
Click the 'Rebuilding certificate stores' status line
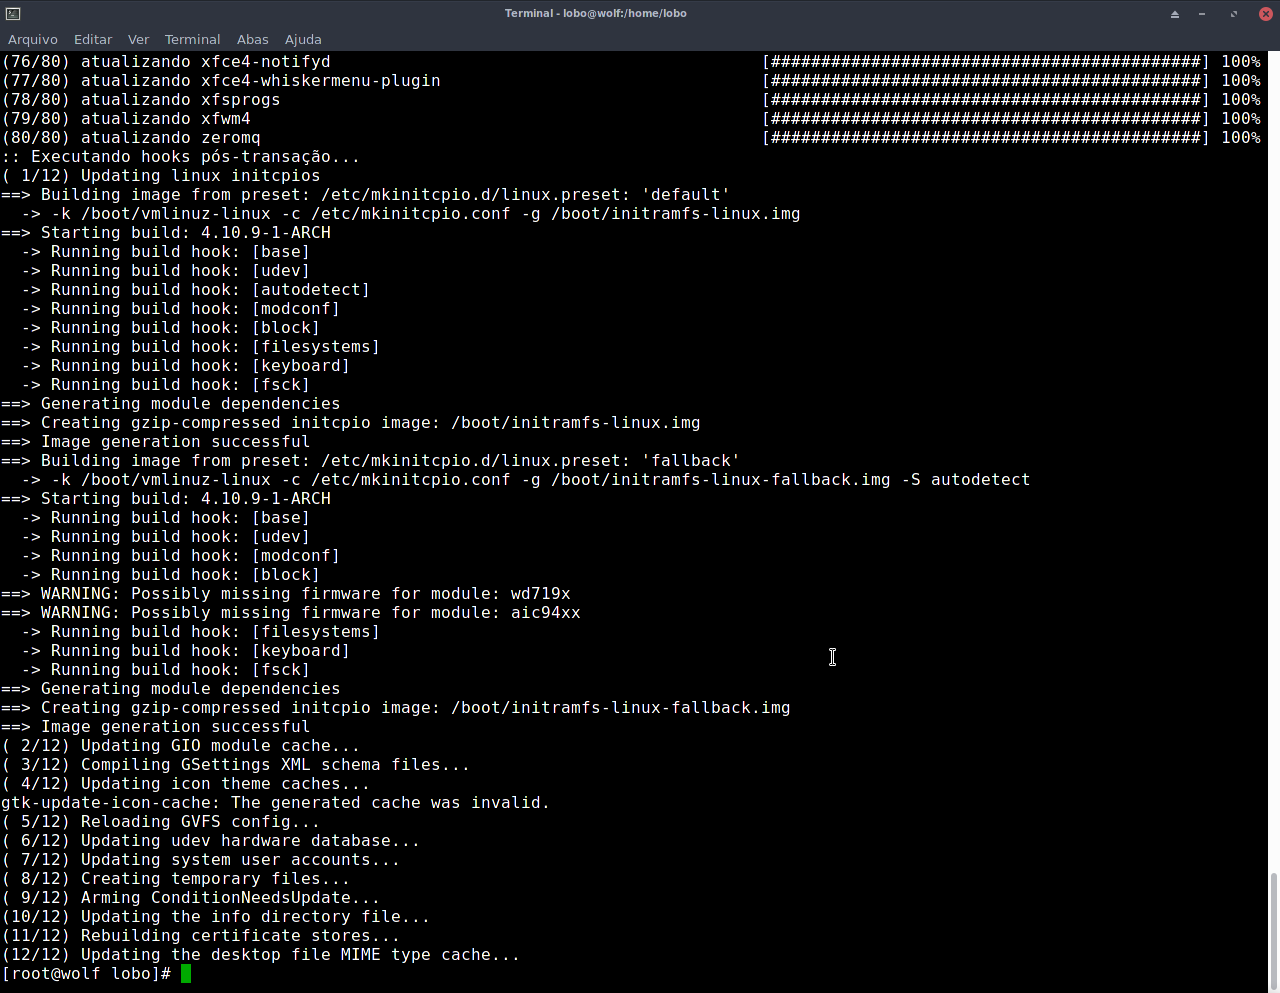(200, 935)
